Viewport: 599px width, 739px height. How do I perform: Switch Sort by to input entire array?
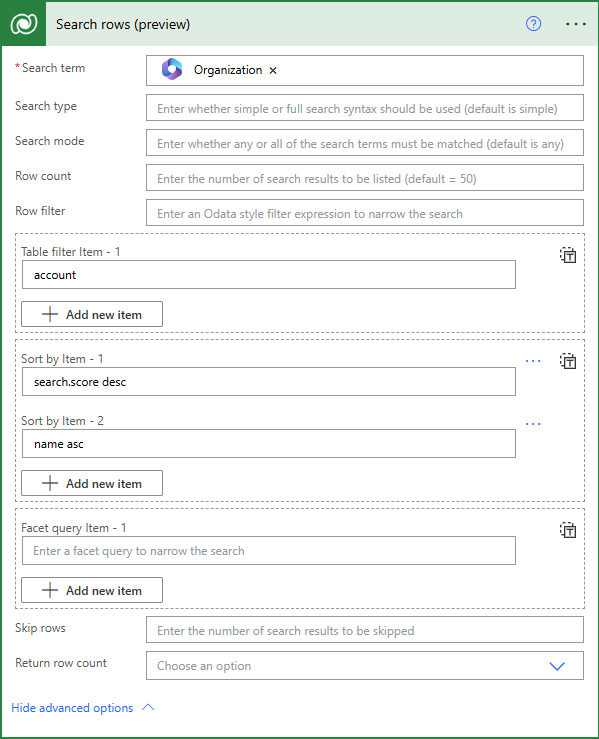pos(568,361)
